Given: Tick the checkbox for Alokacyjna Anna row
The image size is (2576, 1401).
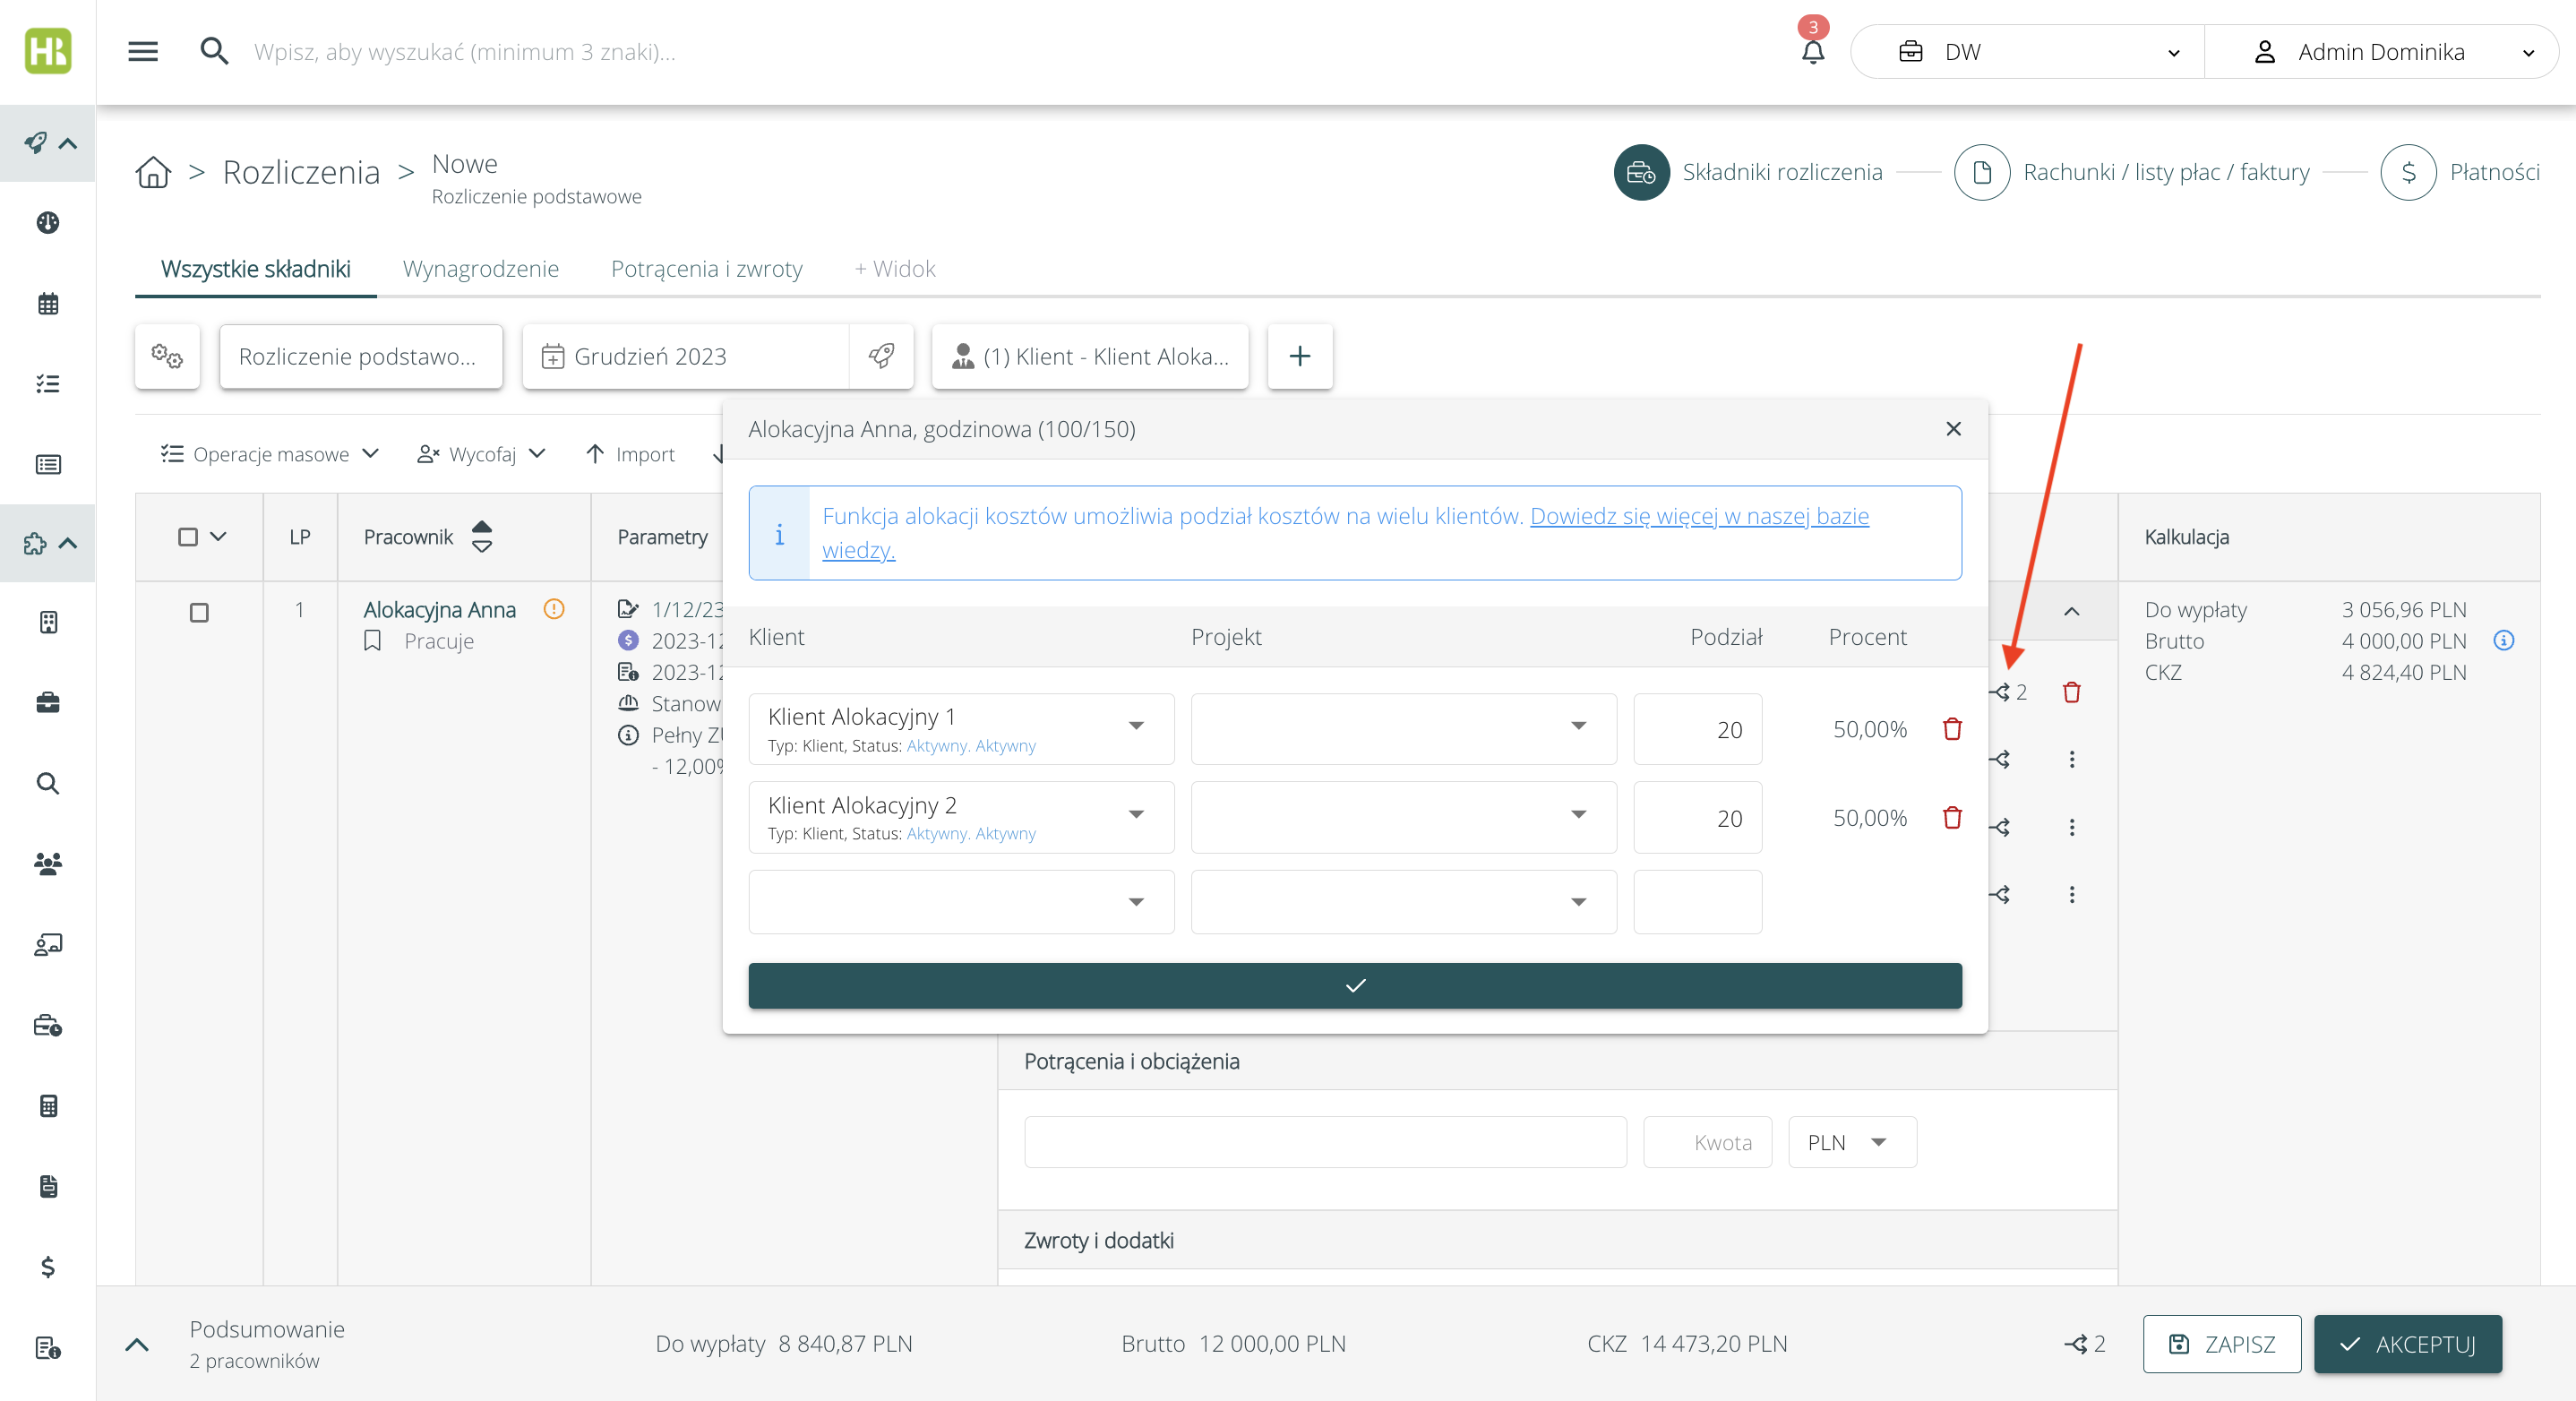Looking at the screenshot, I should [199, 612].
